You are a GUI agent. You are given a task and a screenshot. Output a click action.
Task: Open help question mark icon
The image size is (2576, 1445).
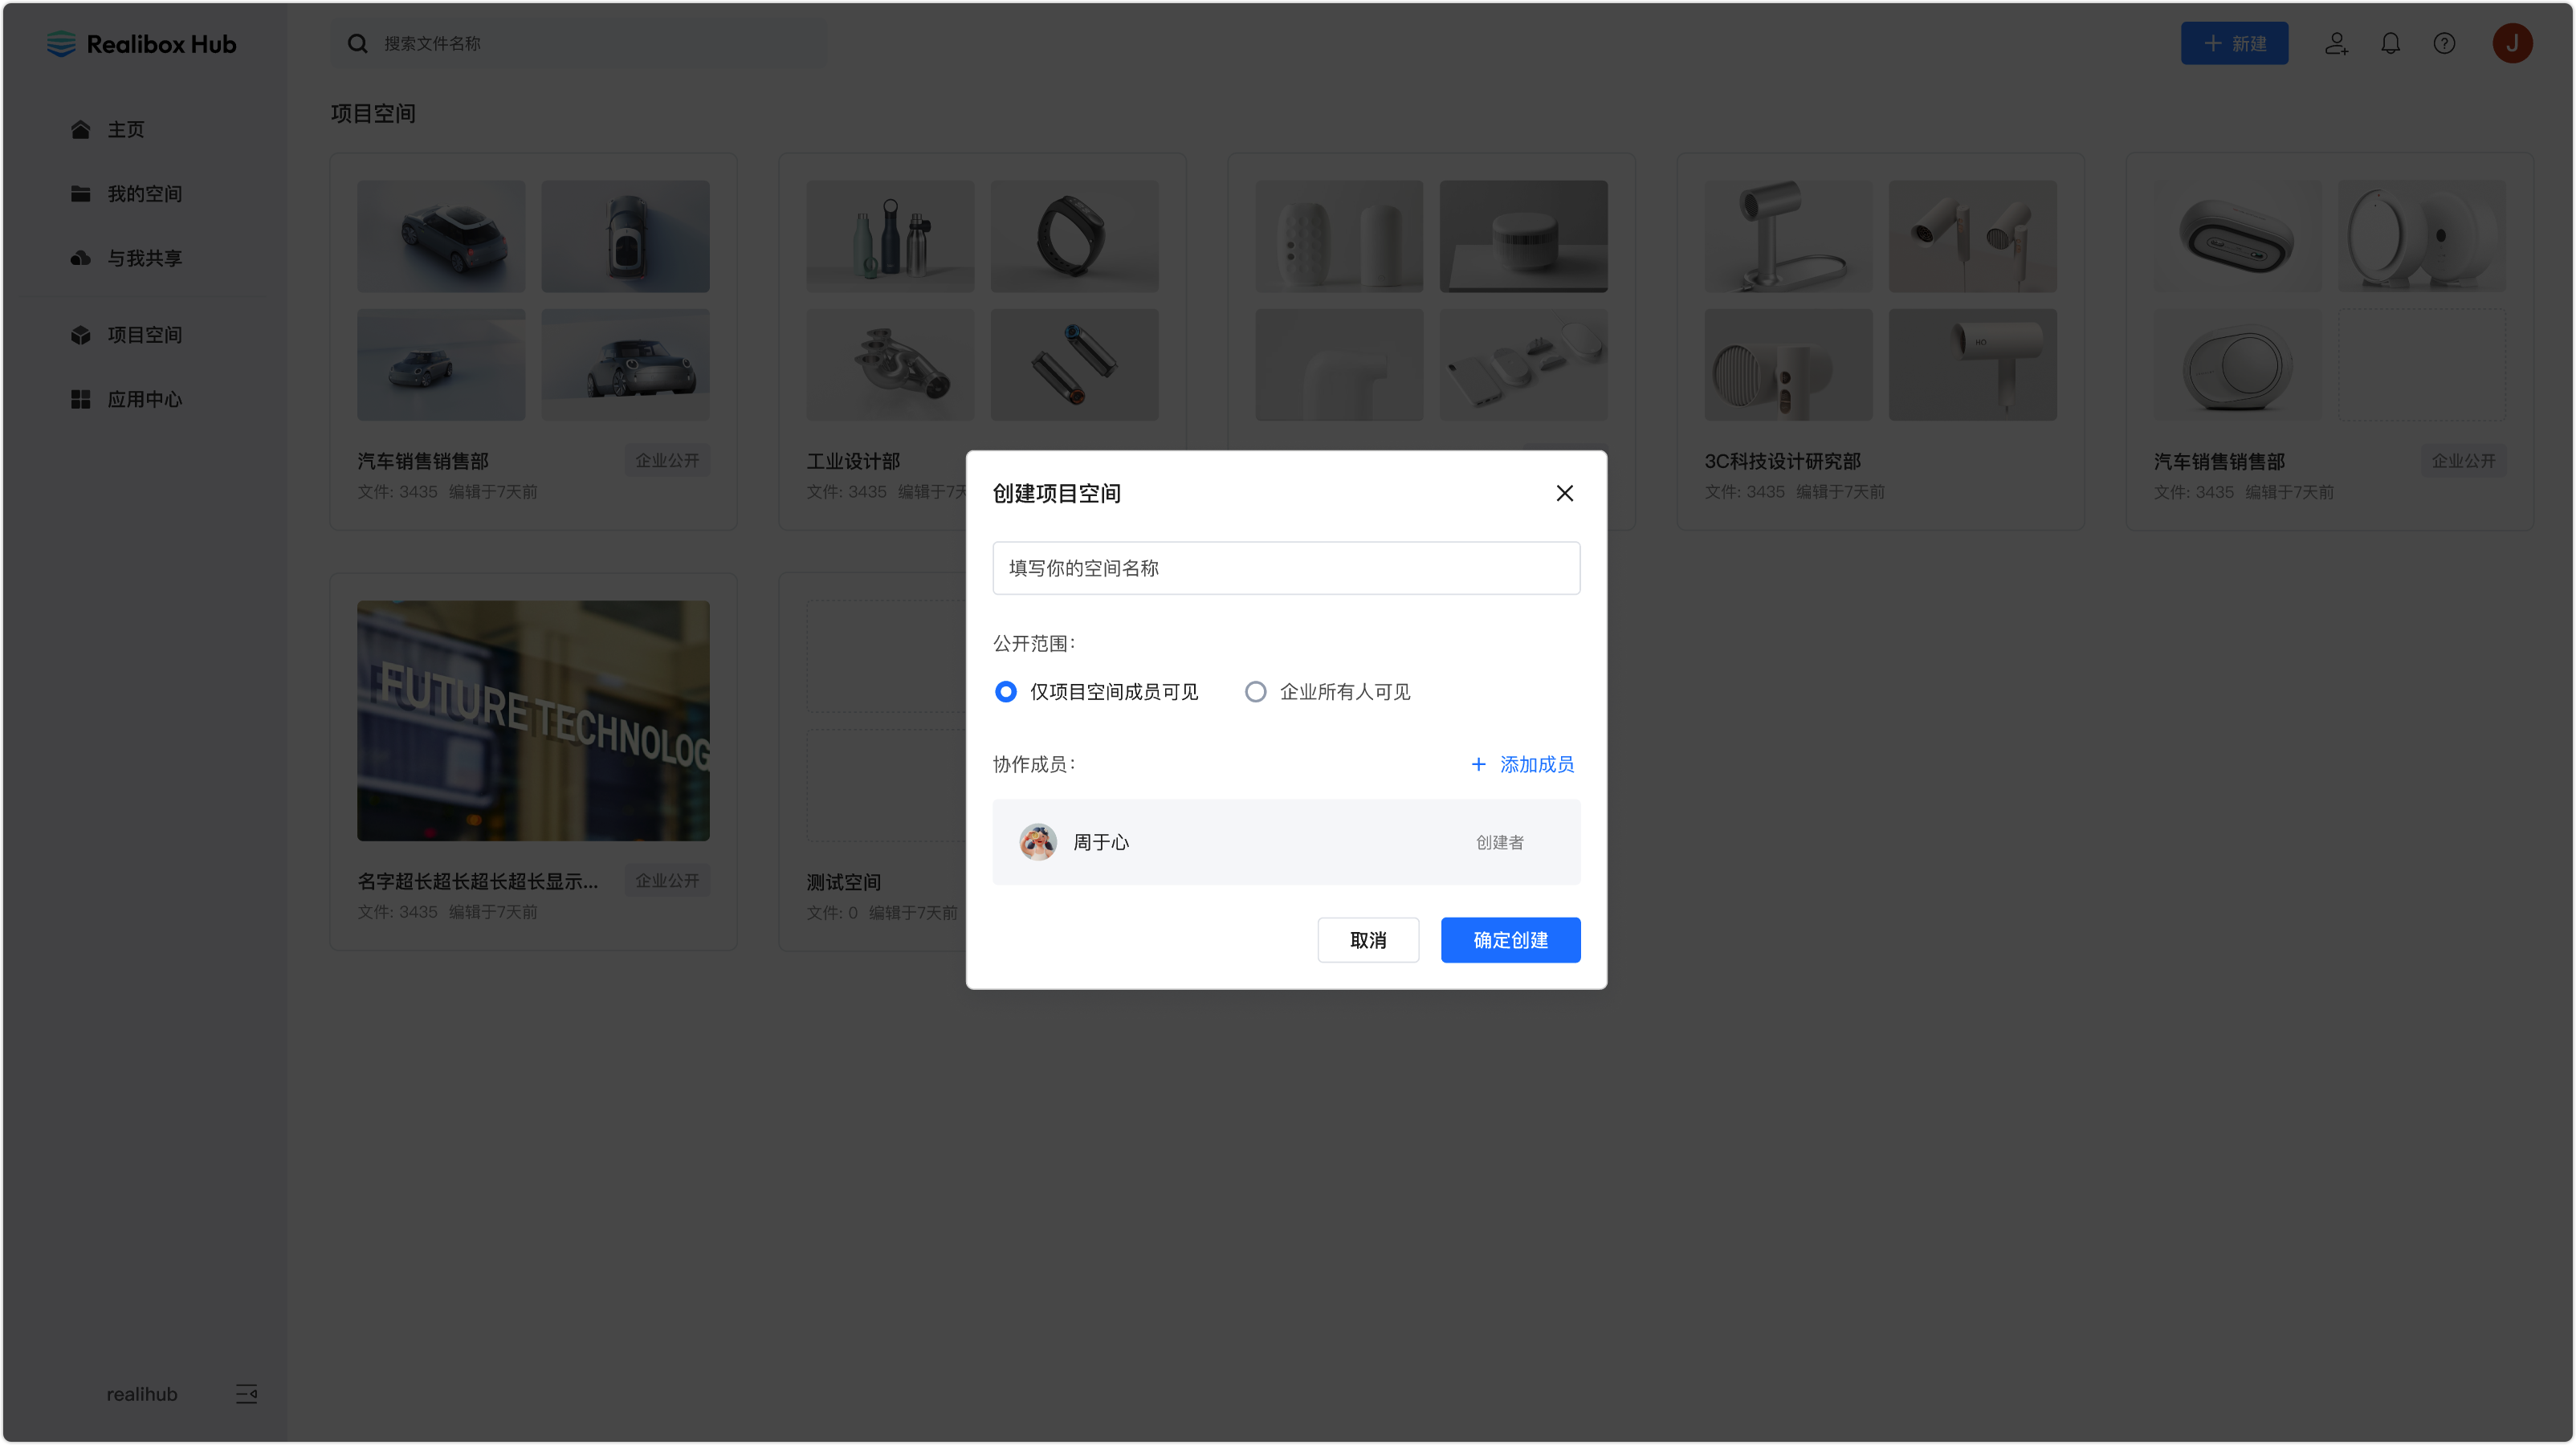click(x=2444, y=44)
